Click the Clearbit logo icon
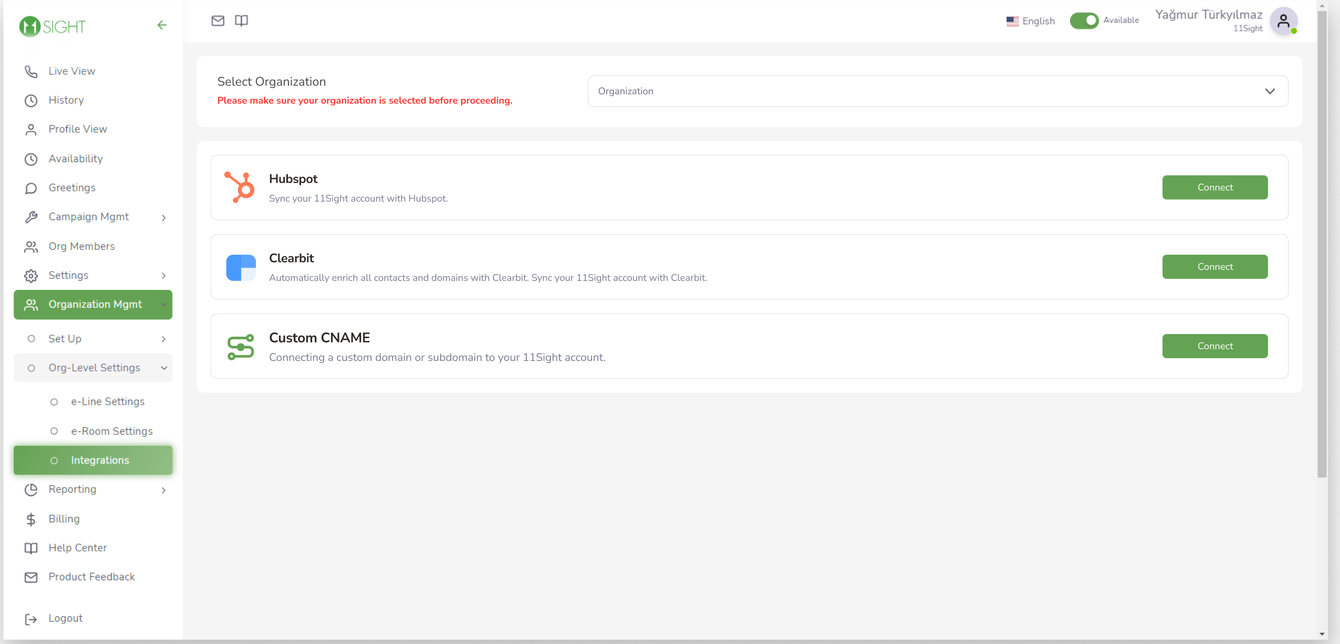Screen dimensions: 1340x644 pyautogui.click(x=241, y=267)
